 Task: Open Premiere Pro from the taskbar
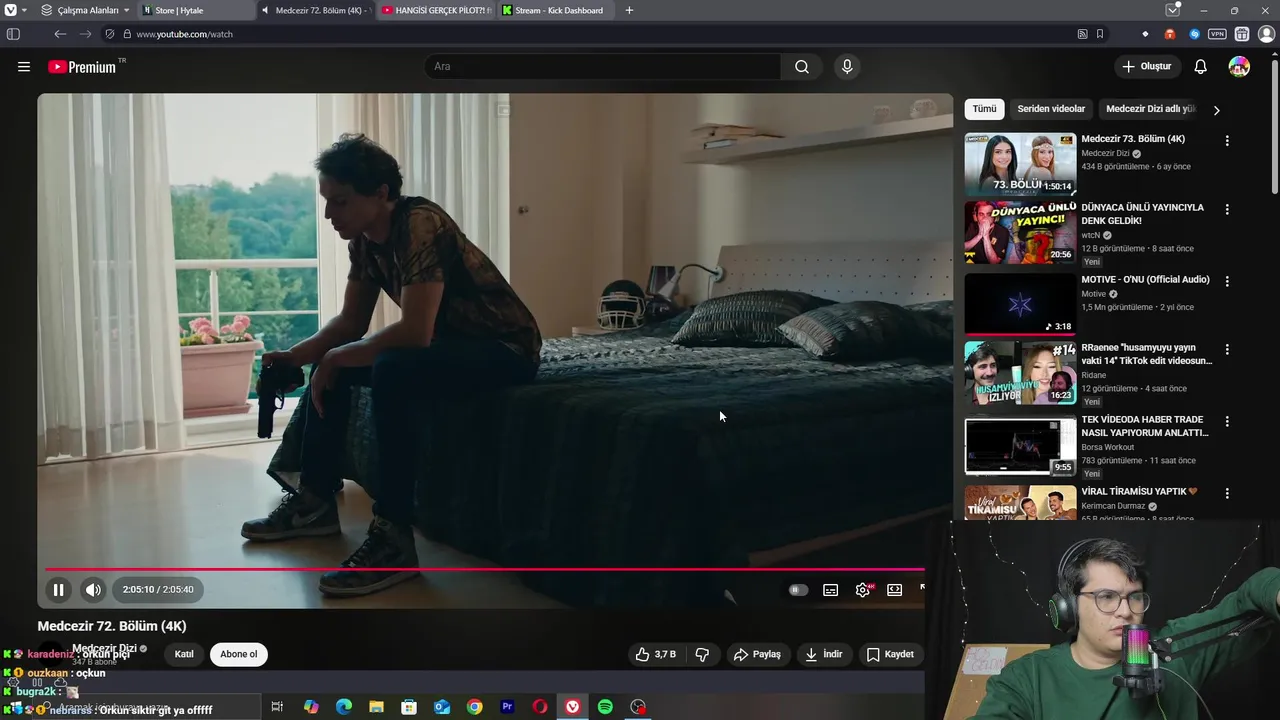pos(507,707)
